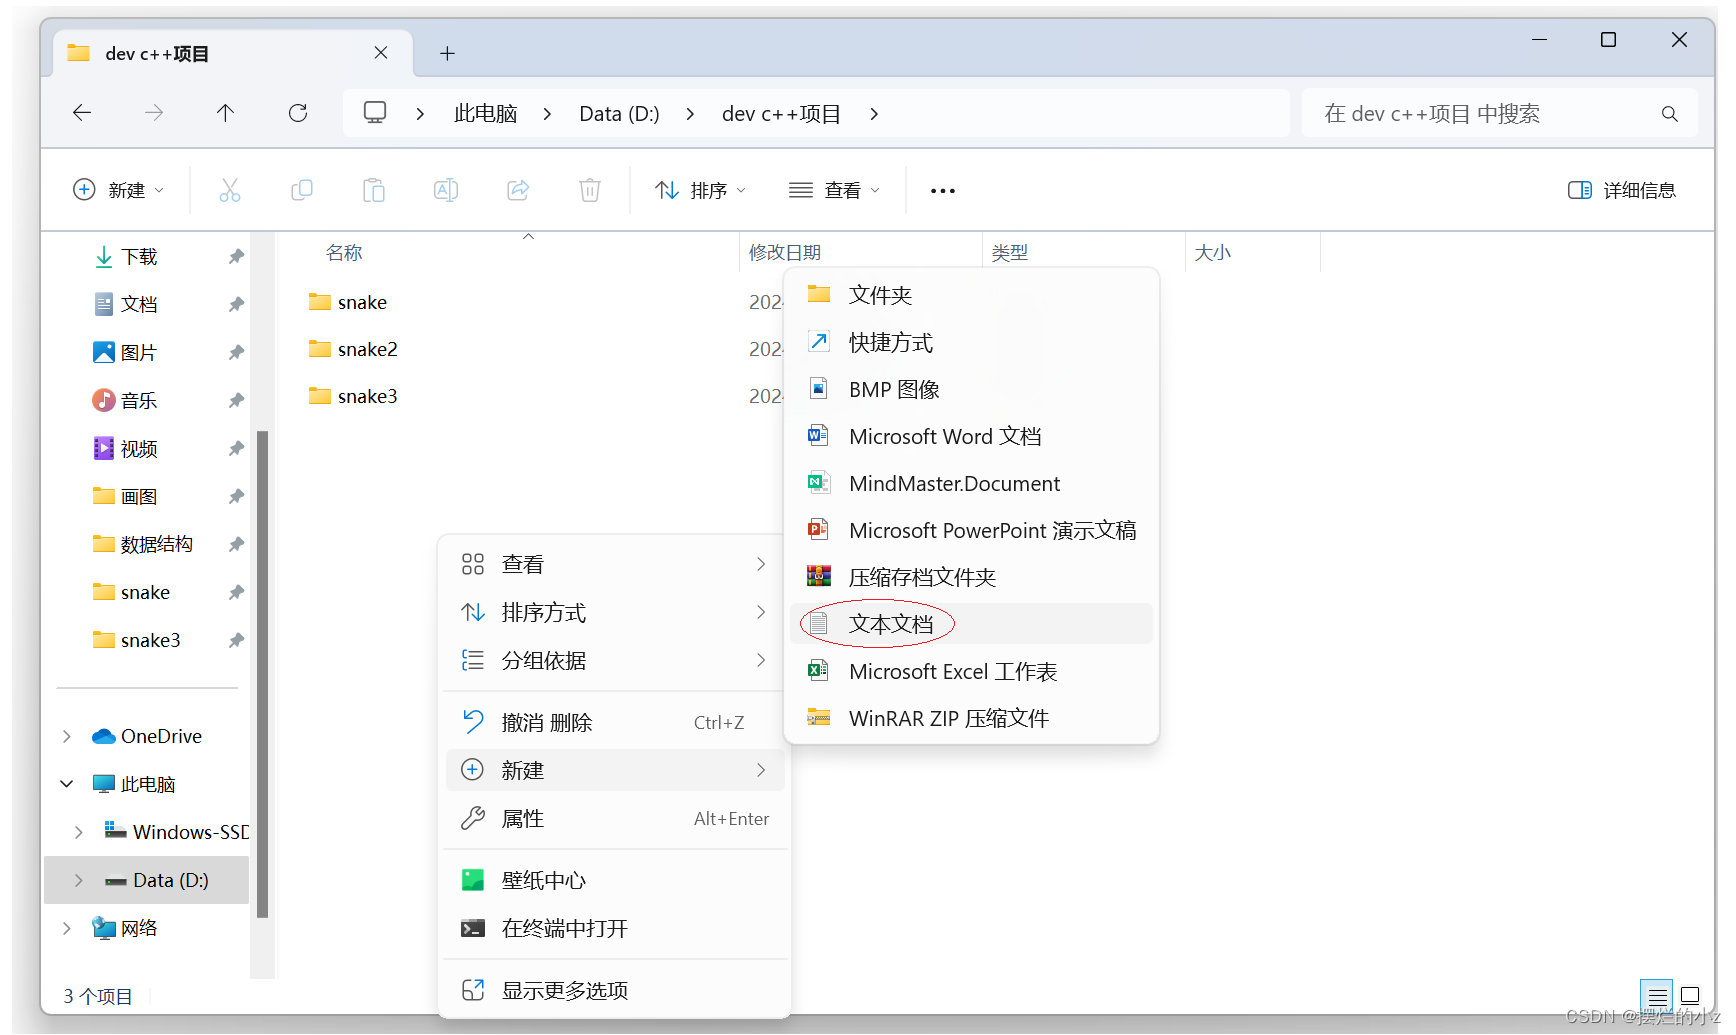Image resolution: width=1736 pixels, height=1035 pixels.
Task: Switch to large thumbnails view icon
Action: pos(1691,996)
